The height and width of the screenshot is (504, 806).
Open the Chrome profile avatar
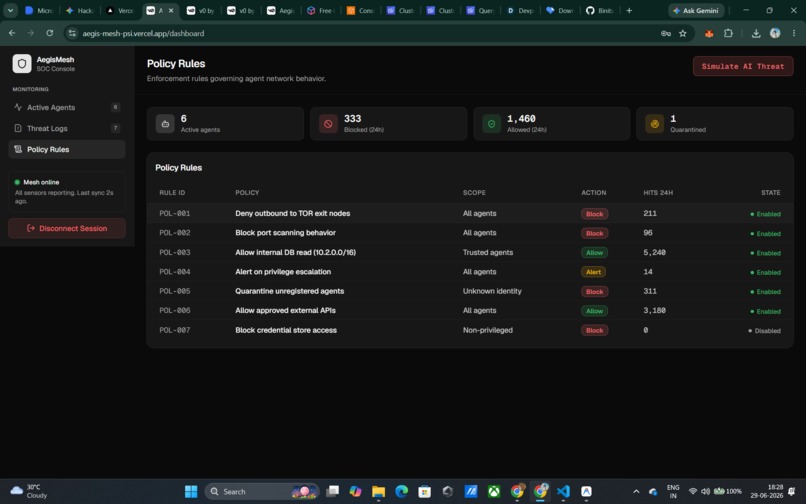pyautogui.click(x=775, y=33)
